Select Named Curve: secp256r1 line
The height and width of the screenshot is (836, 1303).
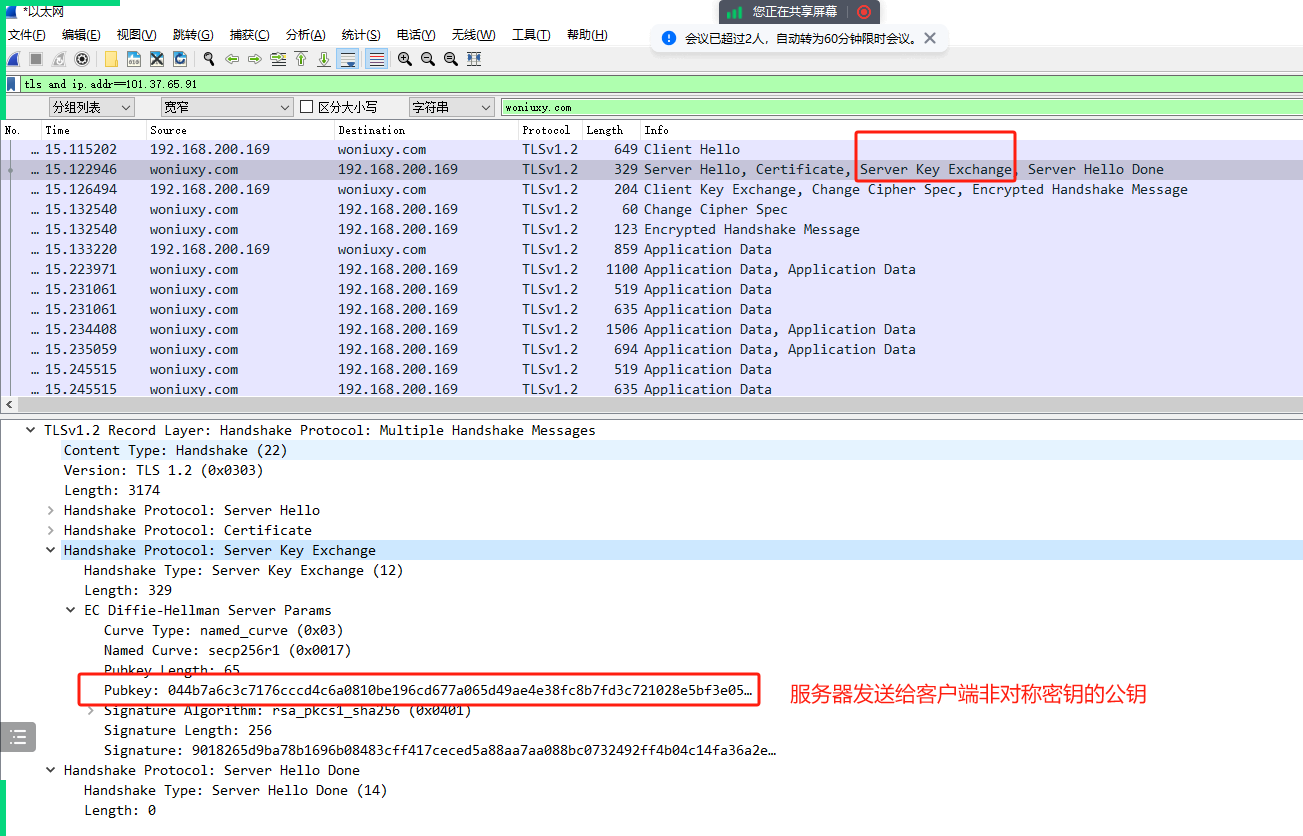(227, 650)
